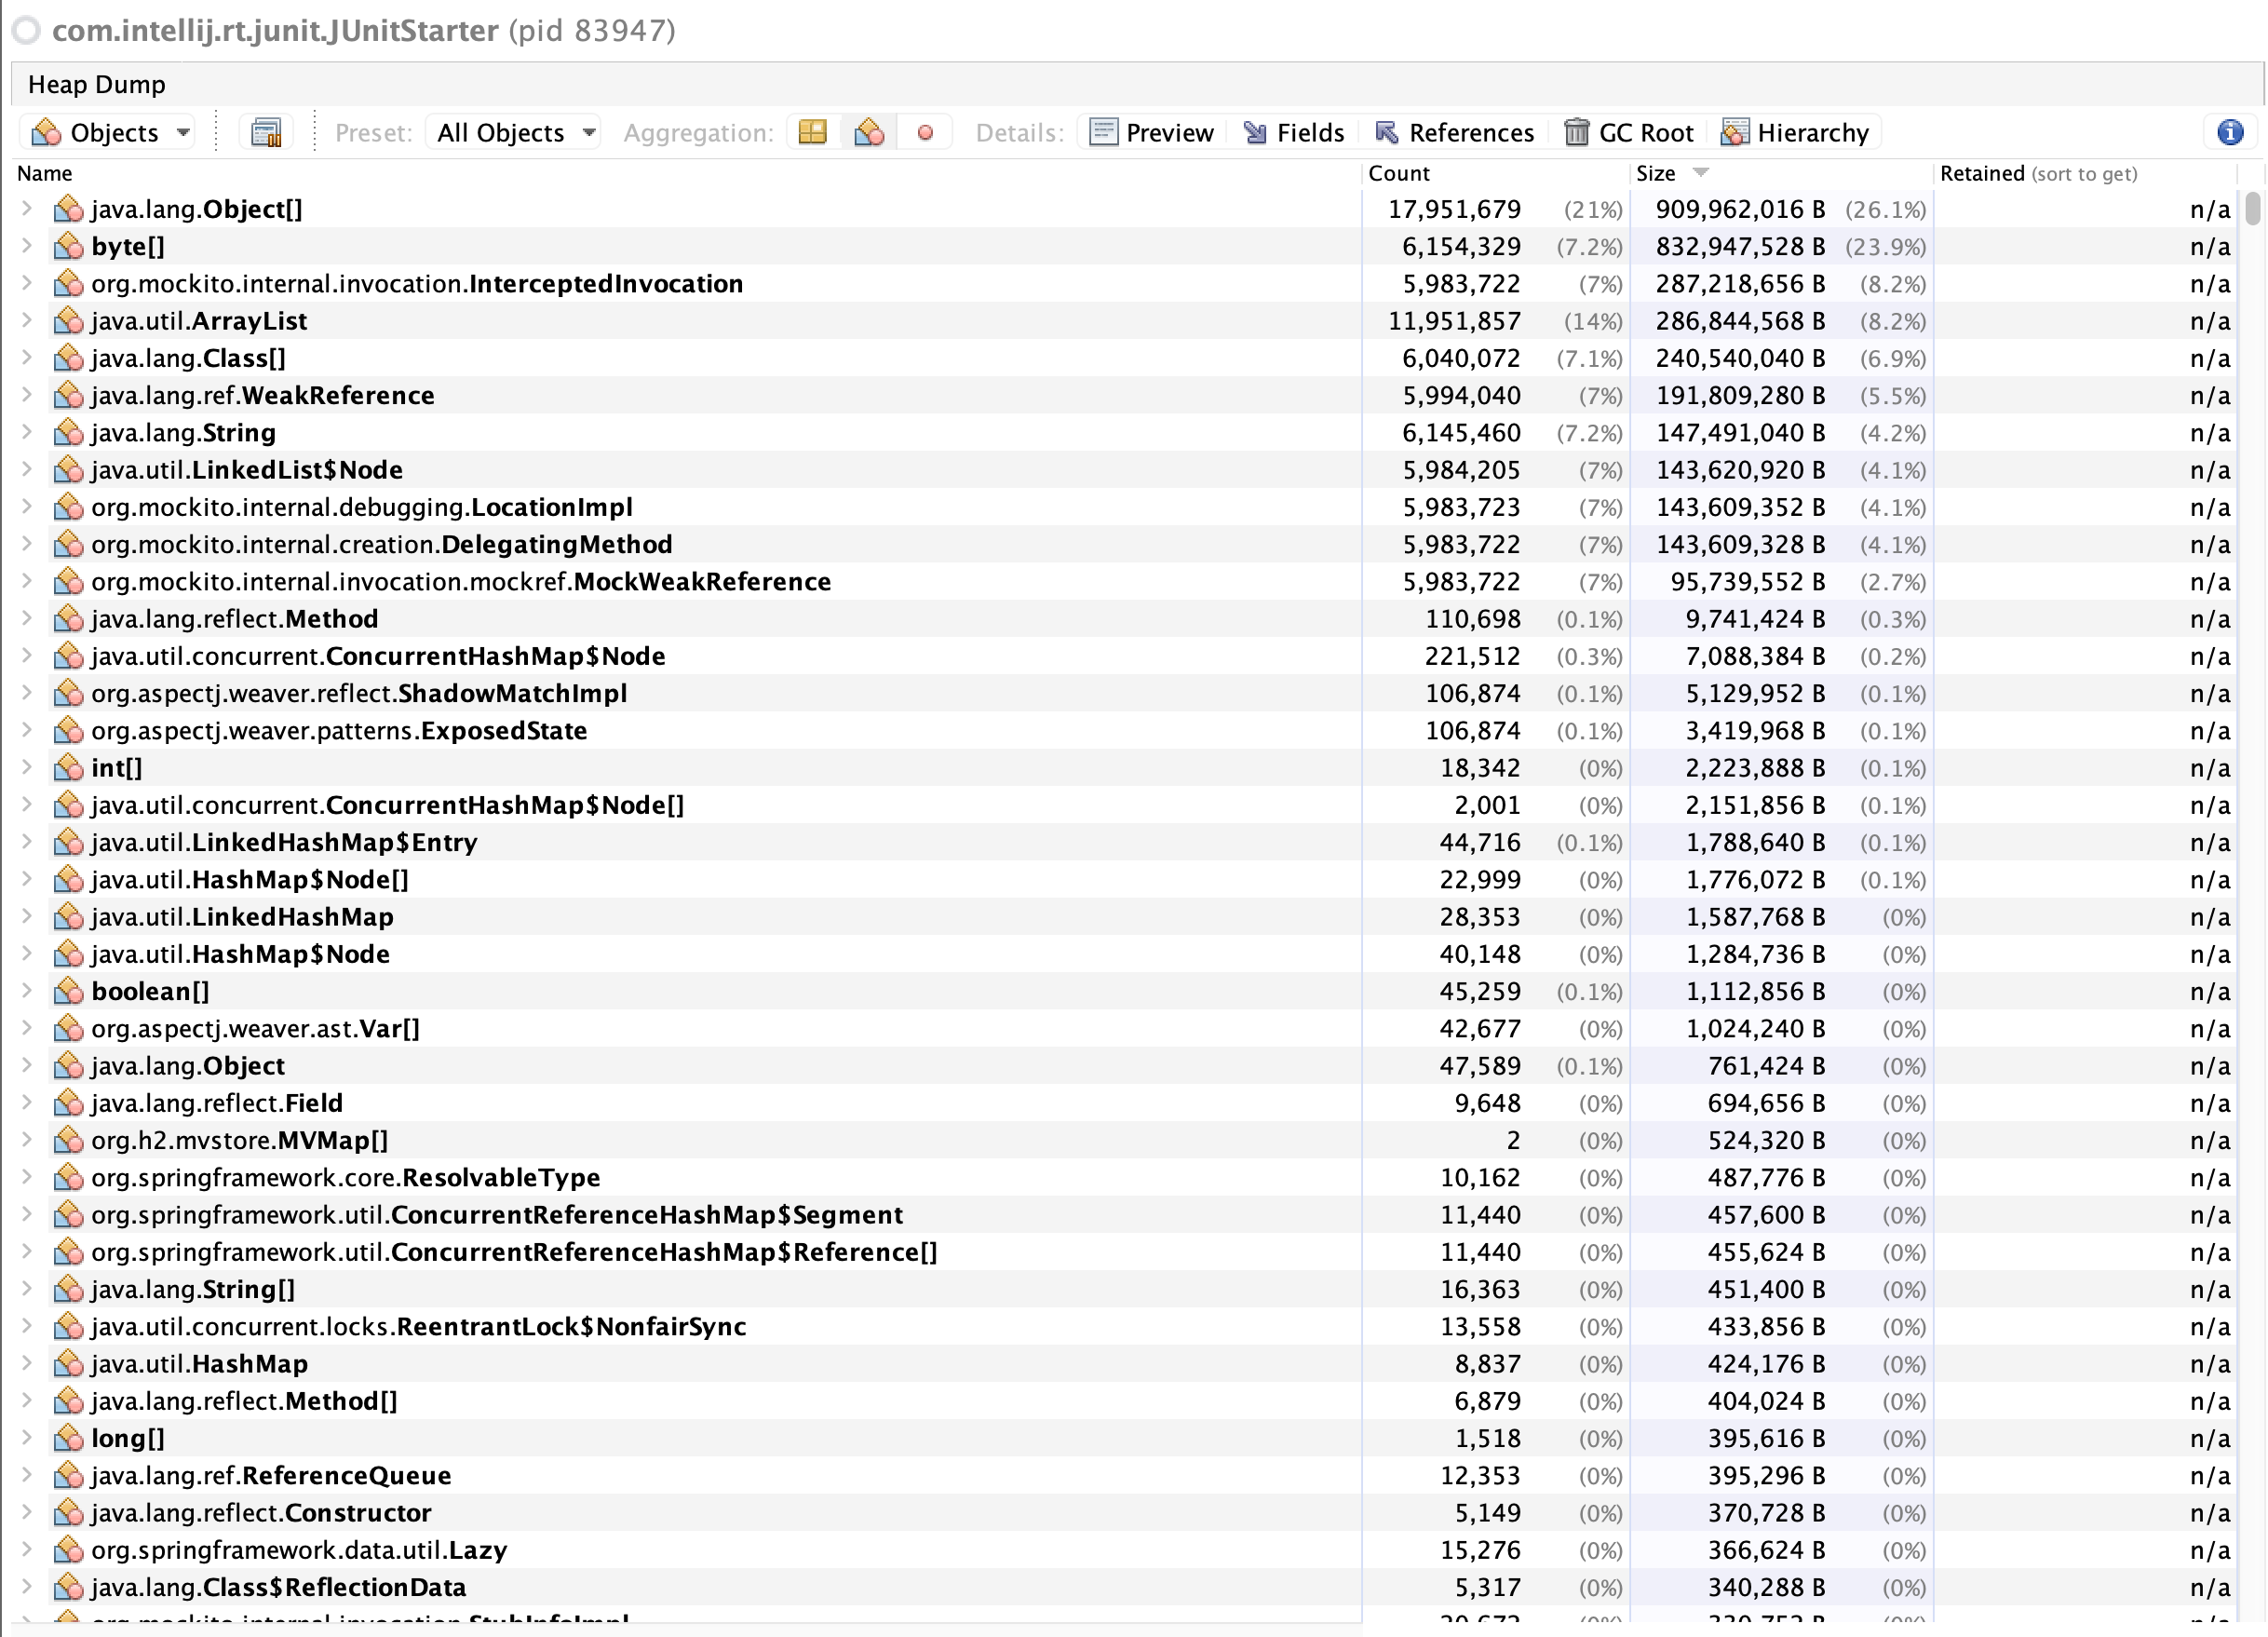Select the java.util.LinkedHashMap row name

pyautogui.click(x=242, y=917)
